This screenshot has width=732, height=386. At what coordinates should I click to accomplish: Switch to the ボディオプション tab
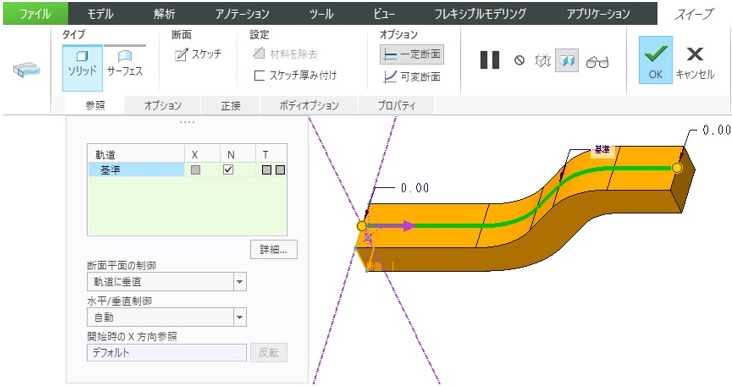[309, 106]
